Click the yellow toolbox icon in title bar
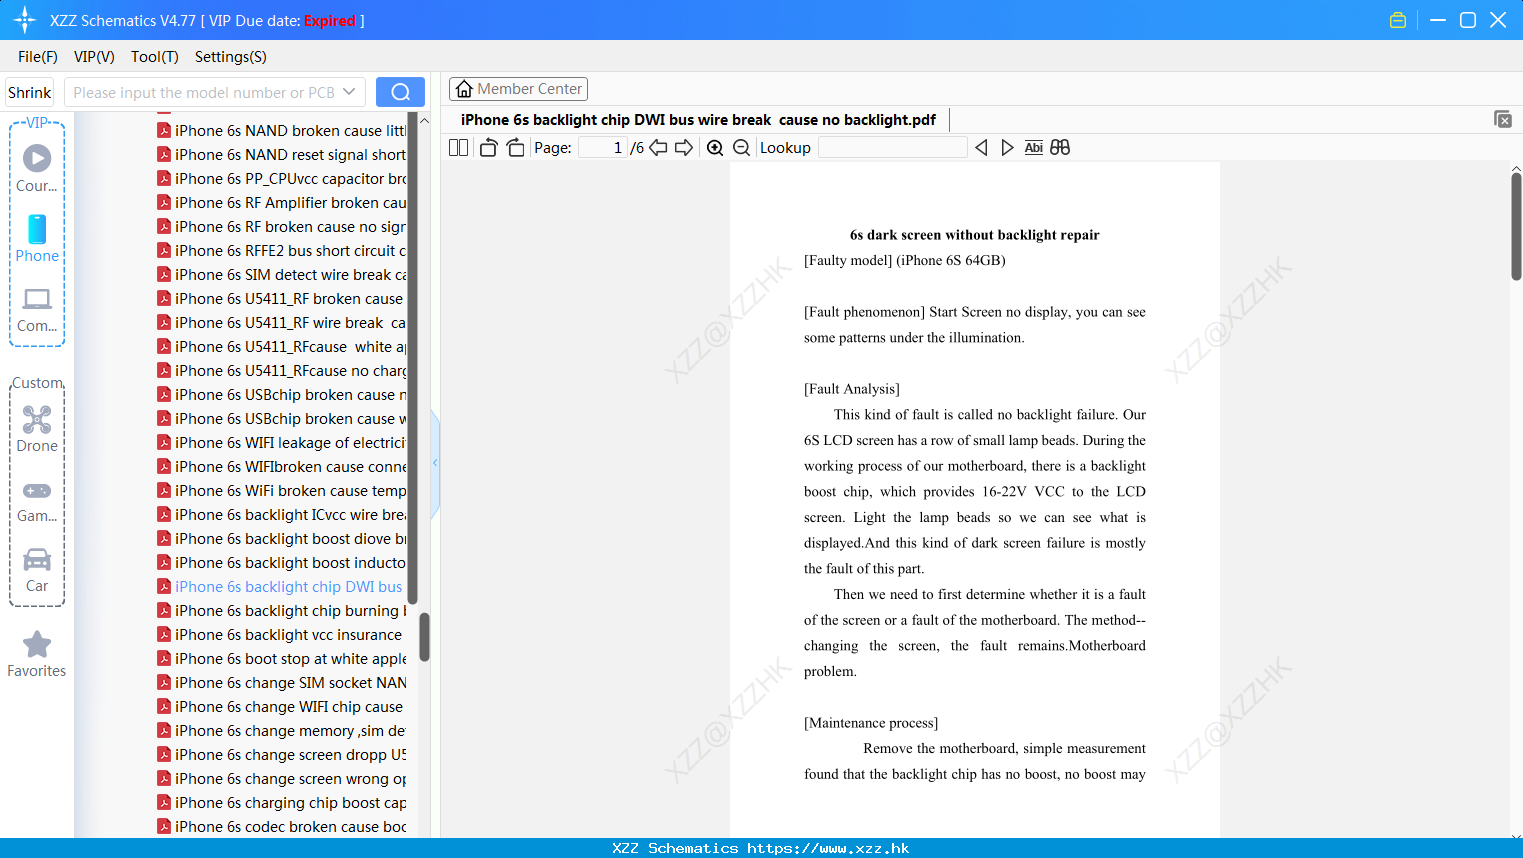 (x=1398, y=20)
